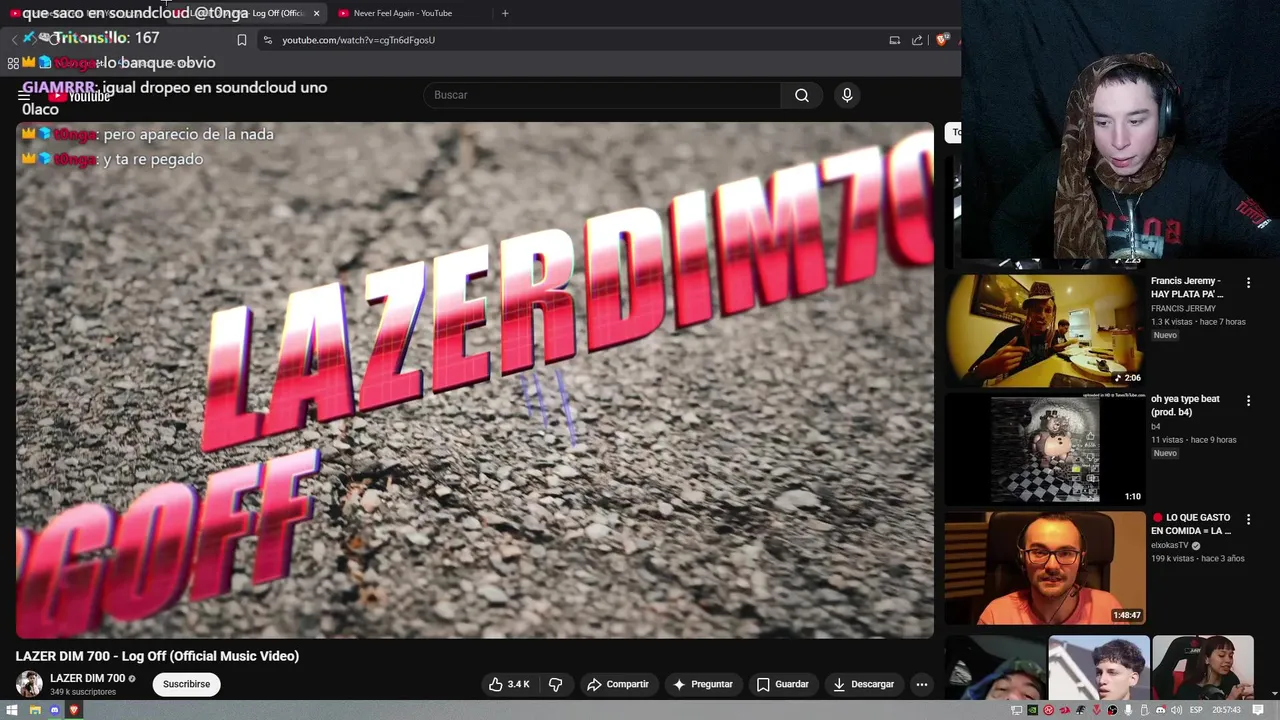The image size is (1280, 720).
Task: Open LAZER DIM 700 channel name link
Action: point(88,678)
